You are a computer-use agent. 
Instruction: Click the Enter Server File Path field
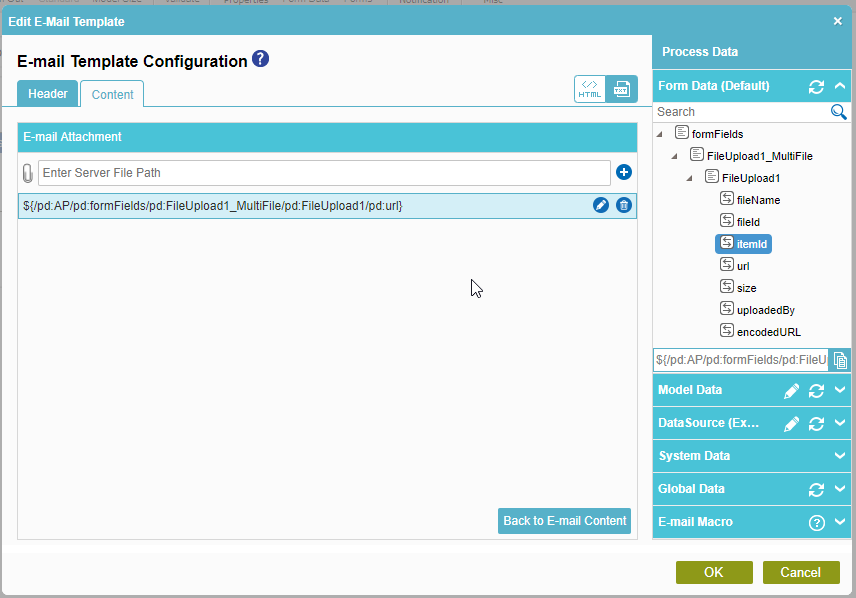click(324, 173)
